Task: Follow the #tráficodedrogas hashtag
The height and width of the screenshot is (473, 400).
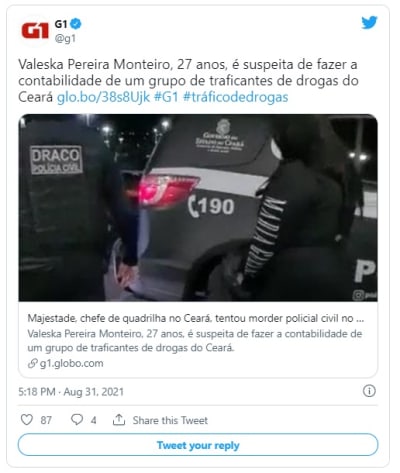Action: click(235, 97)
